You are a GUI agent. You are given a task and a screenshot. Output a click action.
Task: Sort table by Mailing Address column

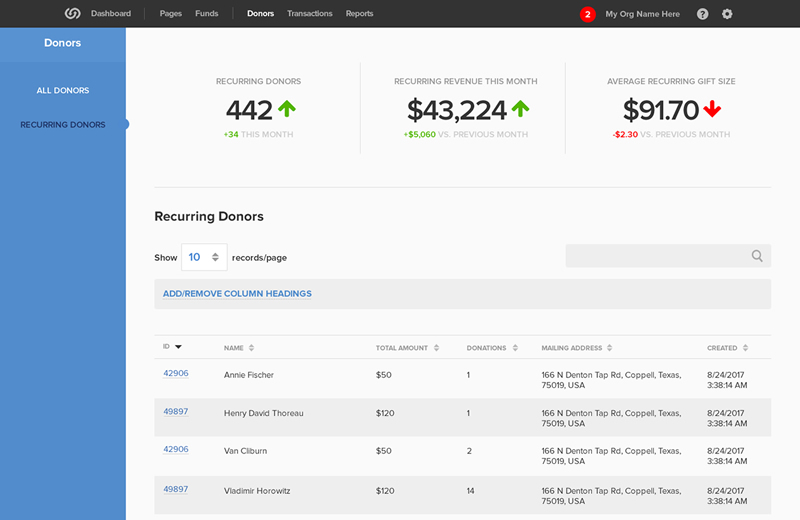[610, 348]
